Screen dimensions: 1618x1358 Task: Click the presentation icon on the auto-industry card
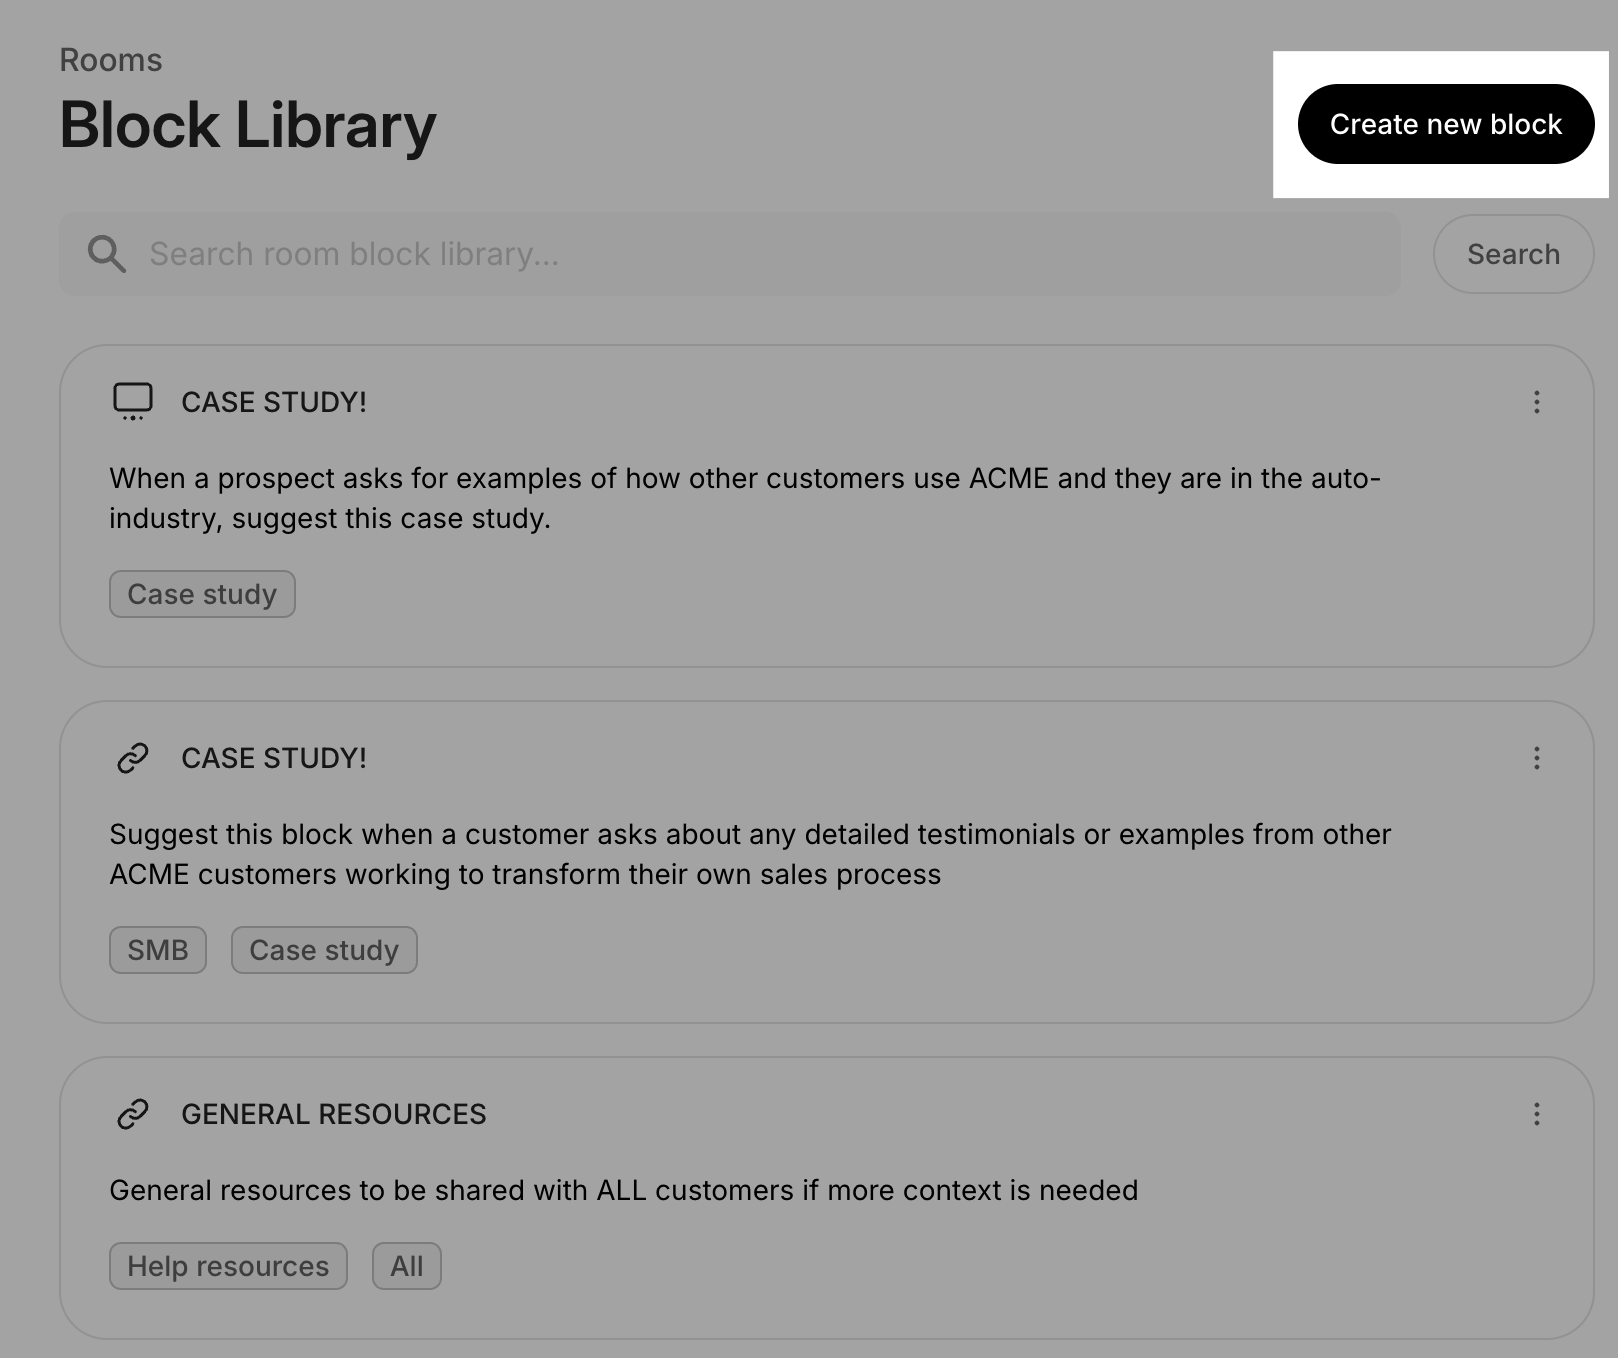pos(133,401)
